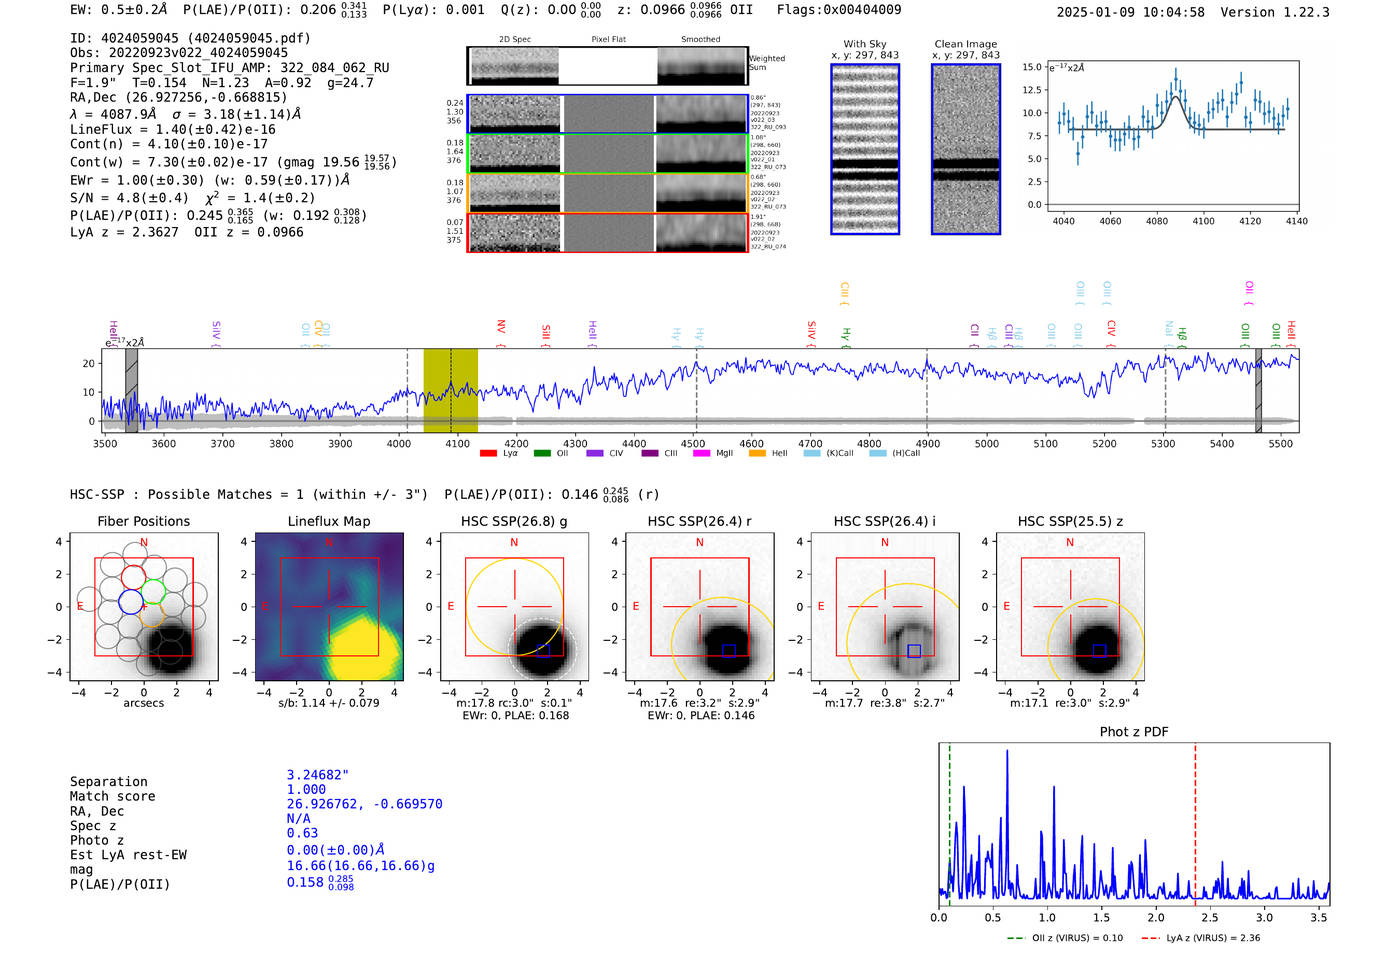Open the HSC SSP(26.4) i image
The image size is (1400, 953).
click(x=885, y=607)
